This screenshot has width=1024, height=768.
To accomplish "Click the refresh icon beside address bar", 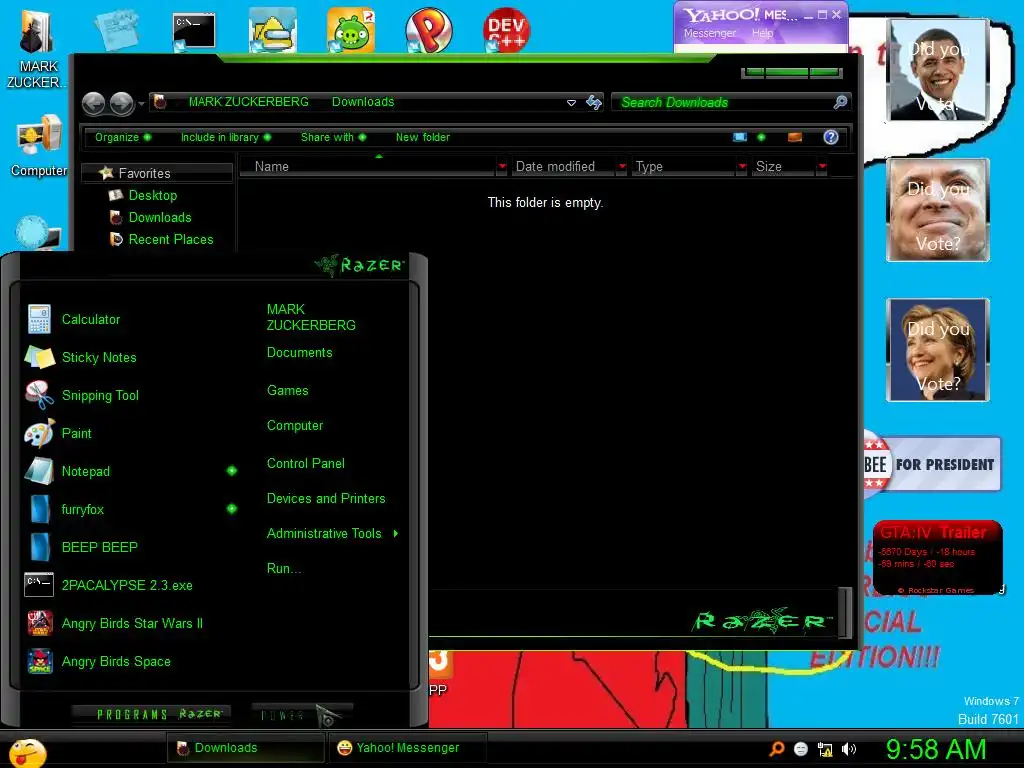I will pos(594,102).
